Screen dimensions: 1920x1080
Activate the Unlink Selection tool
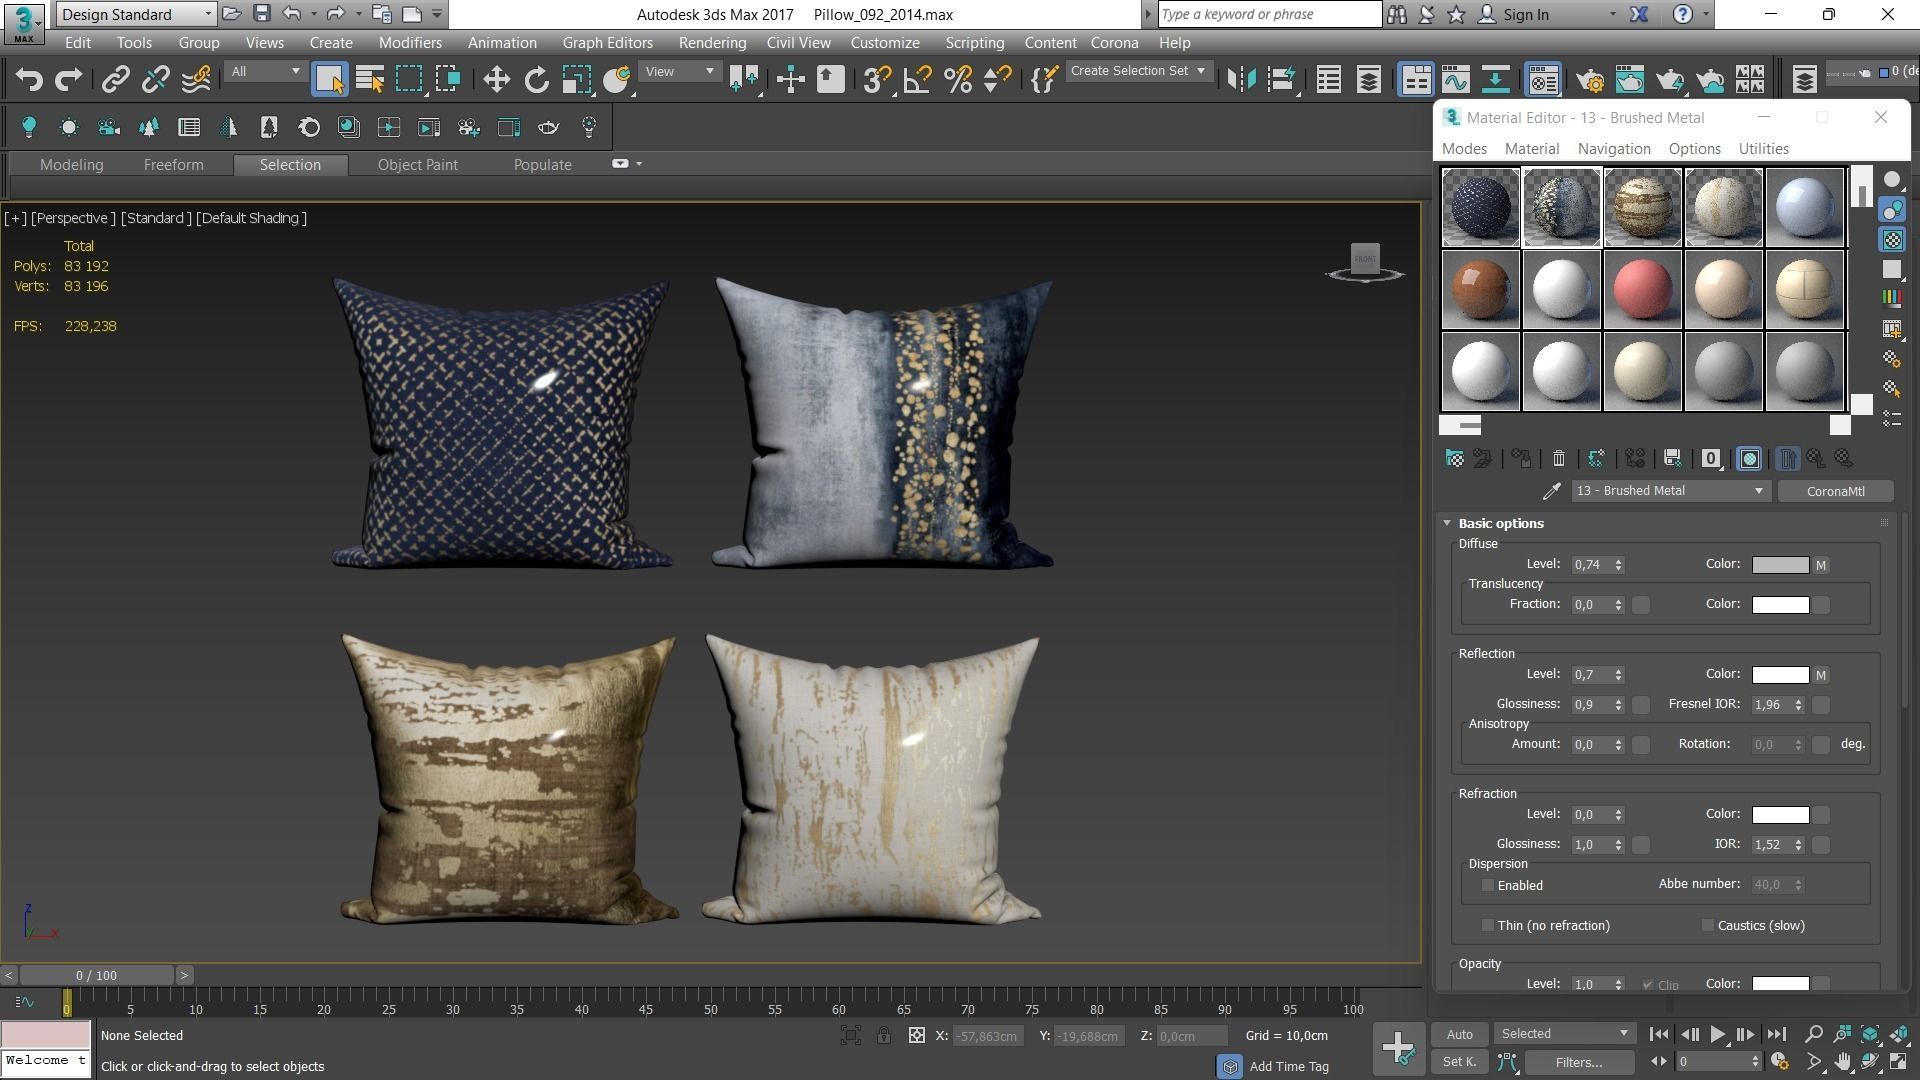[155, 80]
